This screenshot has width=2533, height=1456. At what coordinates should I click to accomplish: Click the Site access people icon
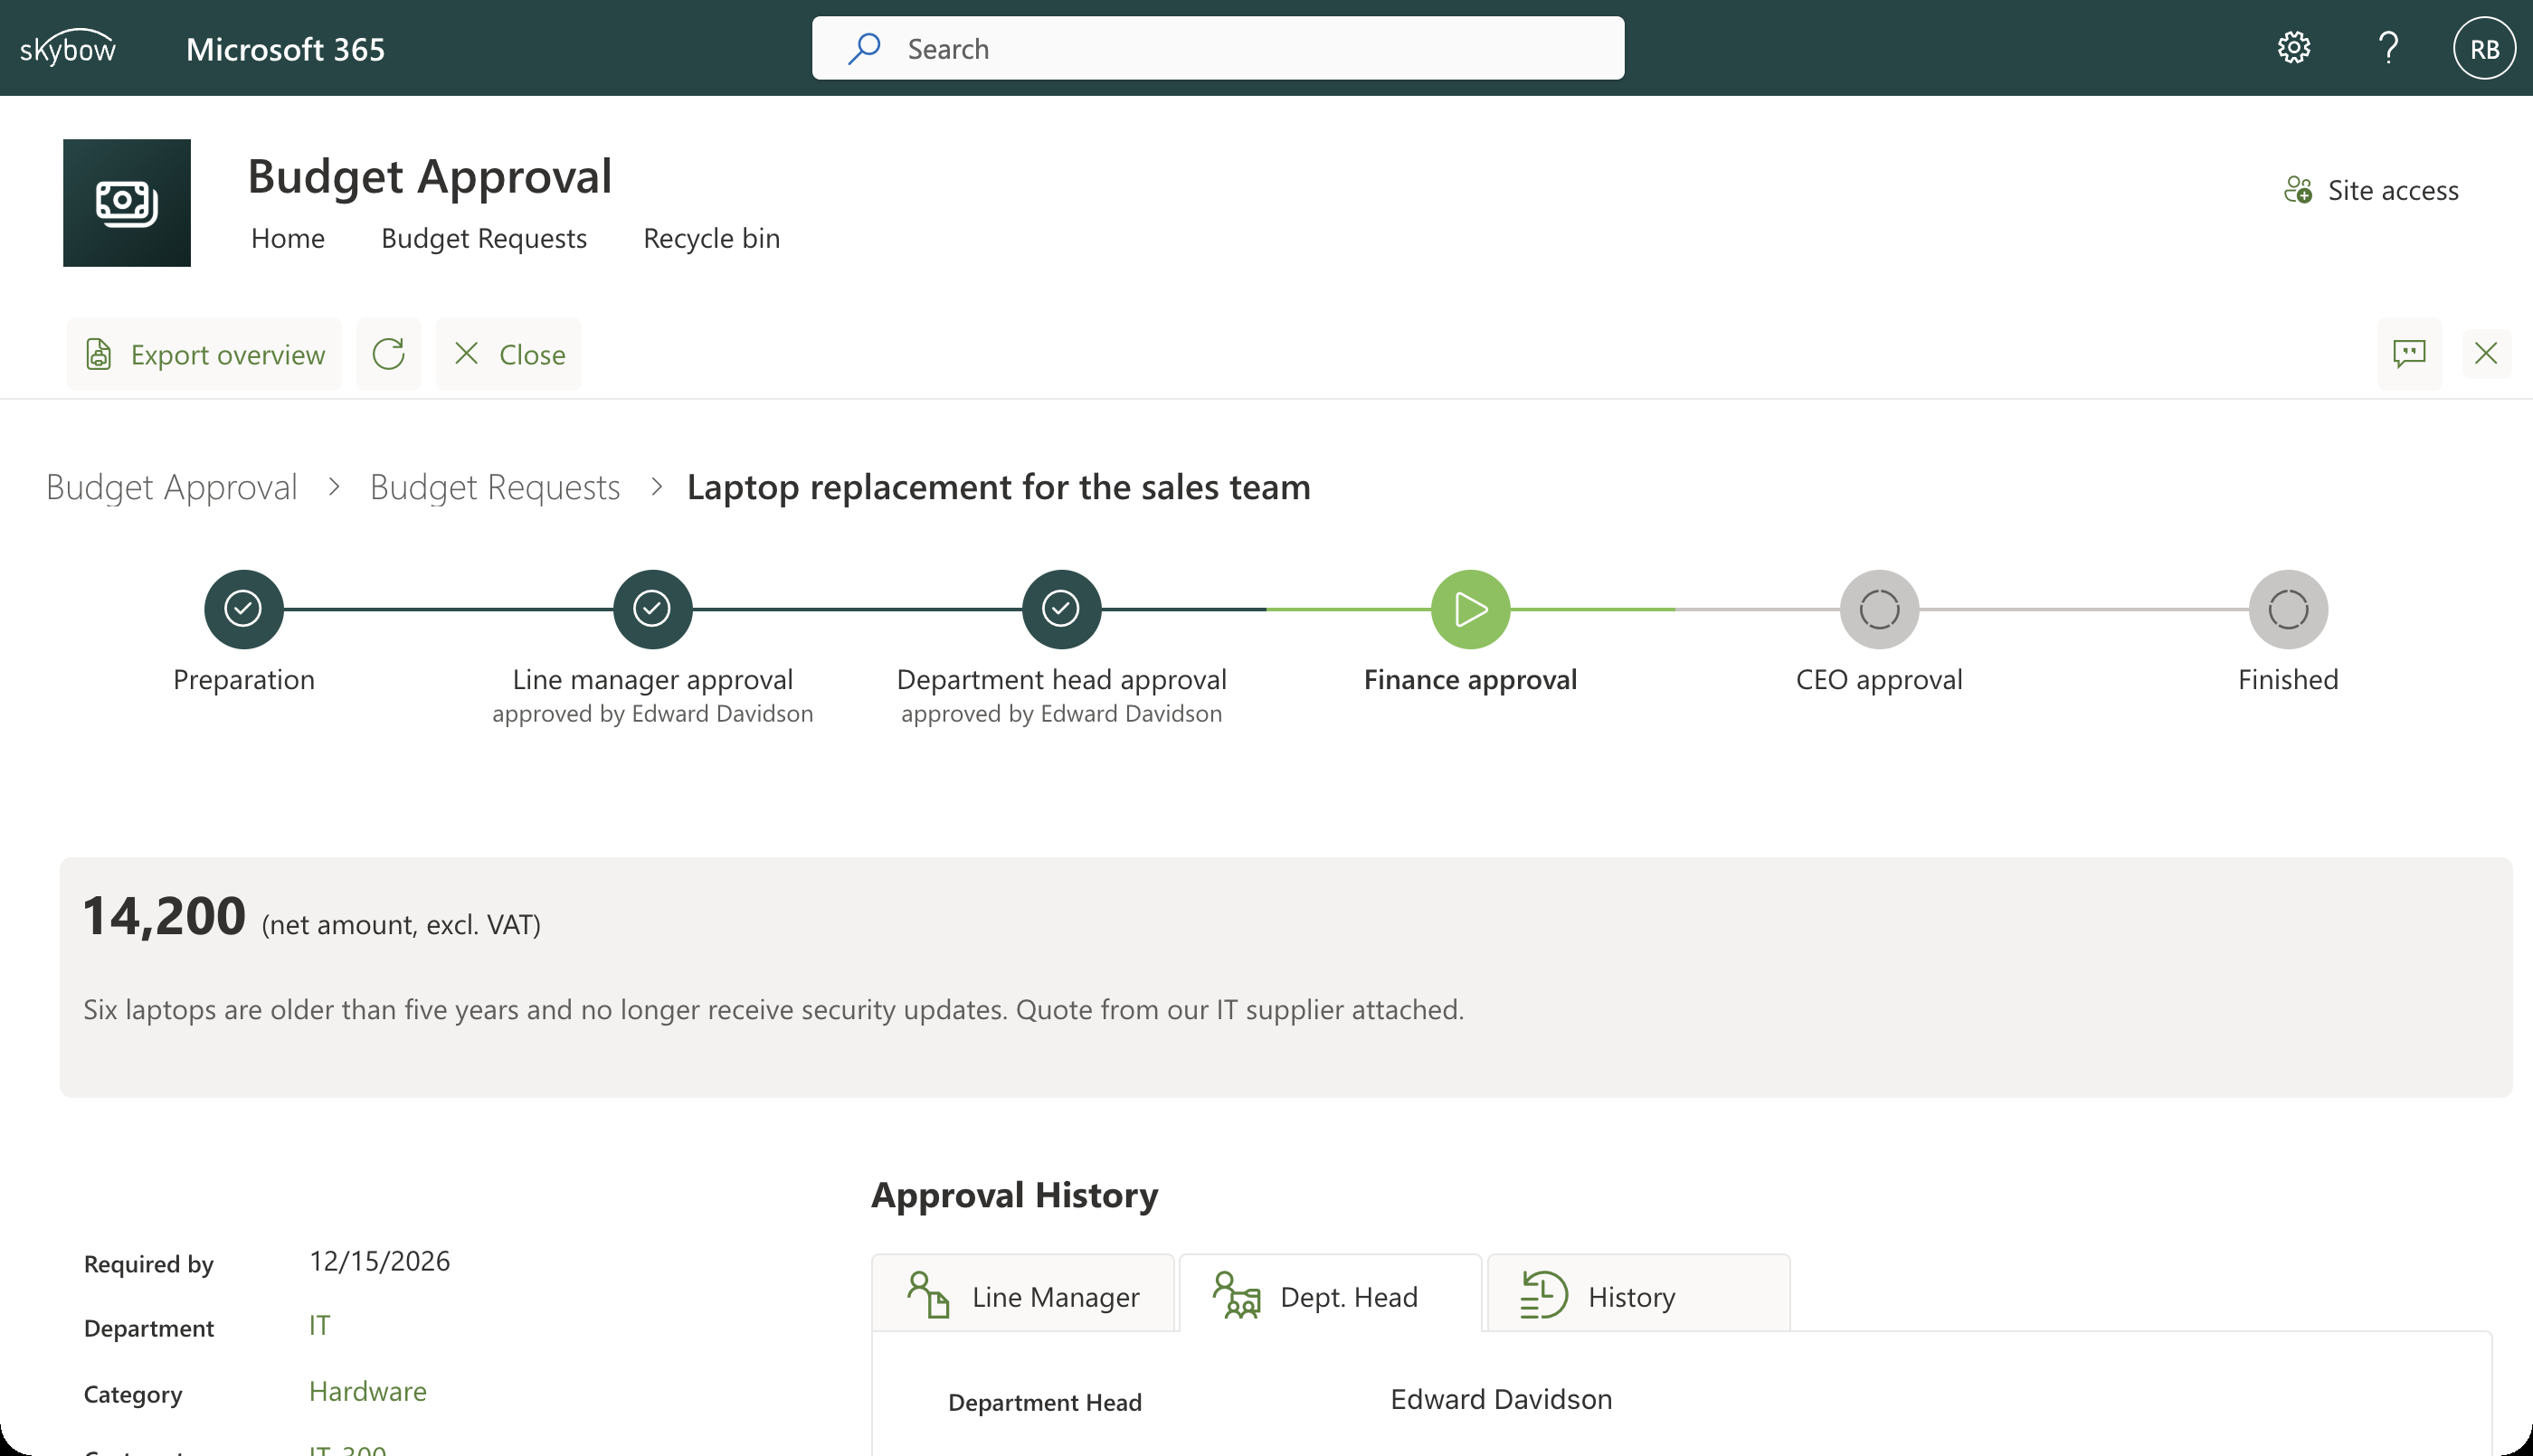pyautogui.click(x=2298, y=190)
